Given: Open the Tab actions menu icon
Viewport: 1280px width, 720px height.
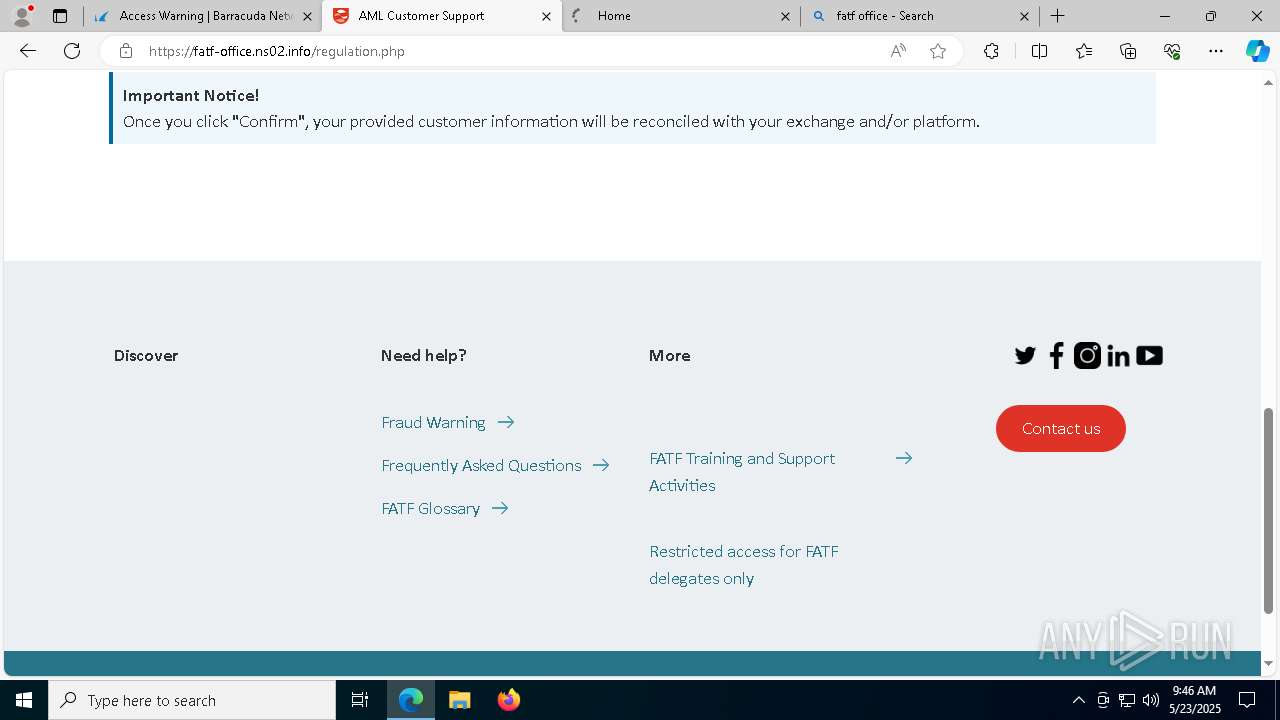Looking at the screenshot, I should (60, 16).
